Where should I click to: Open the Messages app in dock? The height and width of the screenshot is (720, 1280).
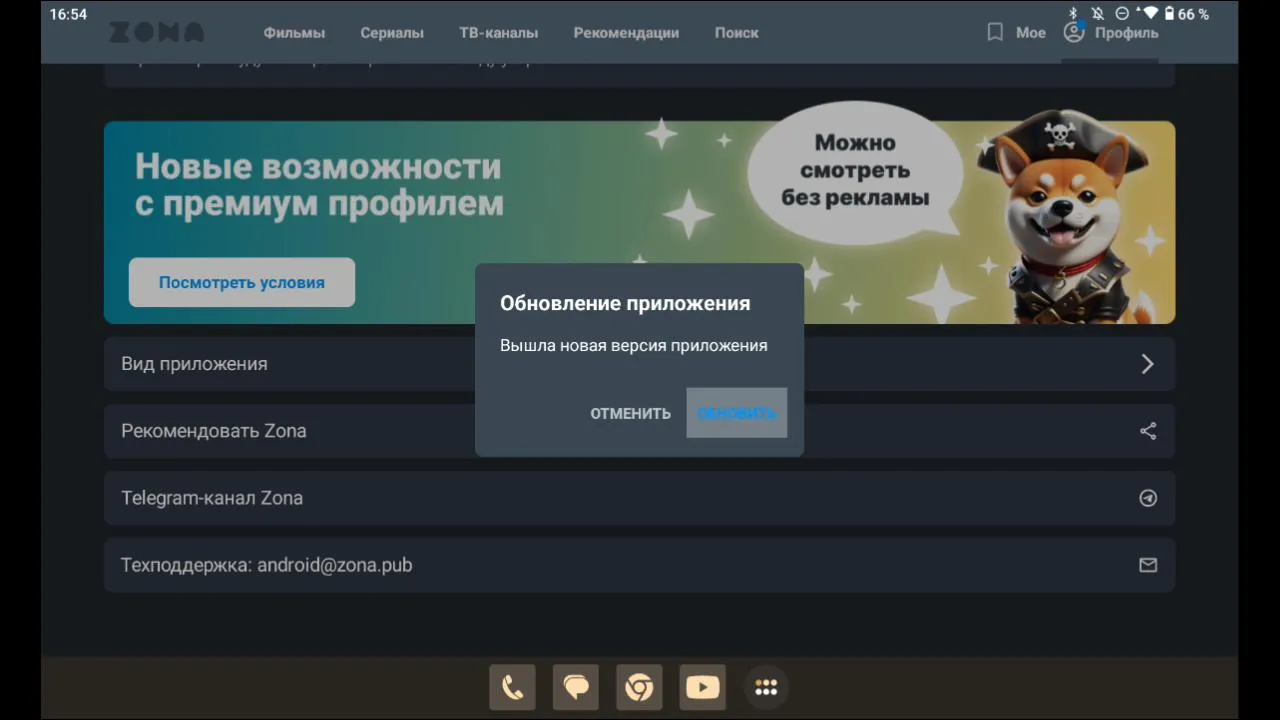tap(576, 687)
